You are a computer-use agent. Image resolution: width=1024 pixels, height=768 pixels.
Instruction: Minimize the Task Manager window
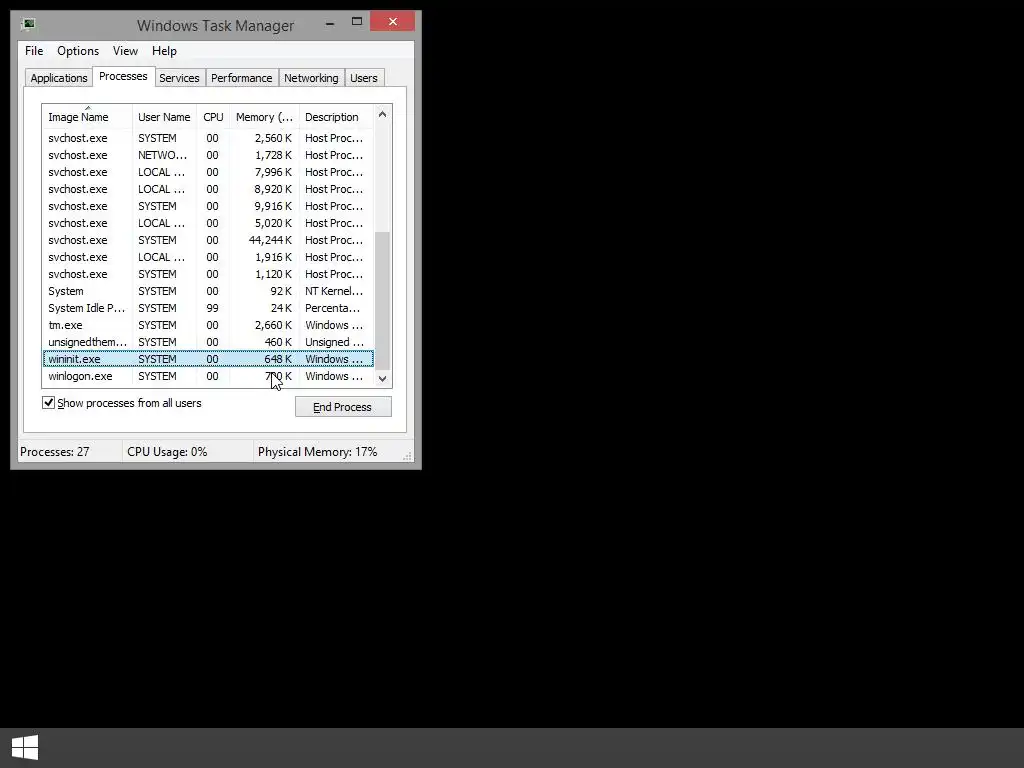(330, 22)
